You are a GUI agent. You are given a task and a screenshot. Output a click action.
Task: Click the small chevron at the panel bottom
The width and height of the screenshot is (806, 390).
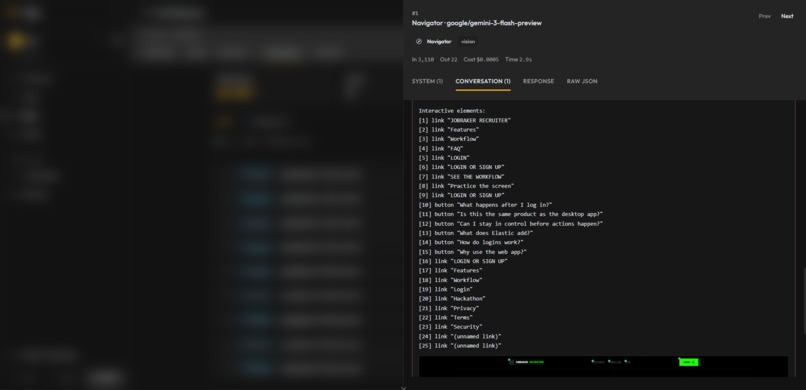[403, 388]
